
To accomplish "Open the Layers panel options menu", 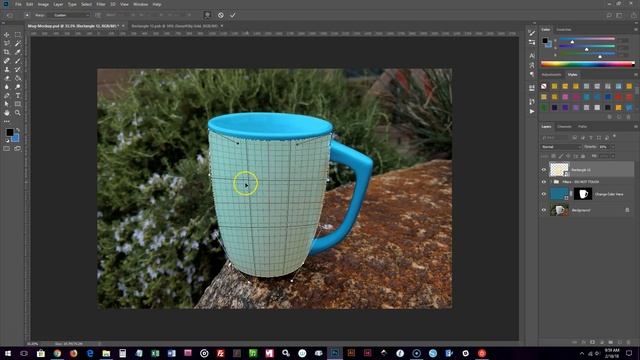I will coord(636,127).
